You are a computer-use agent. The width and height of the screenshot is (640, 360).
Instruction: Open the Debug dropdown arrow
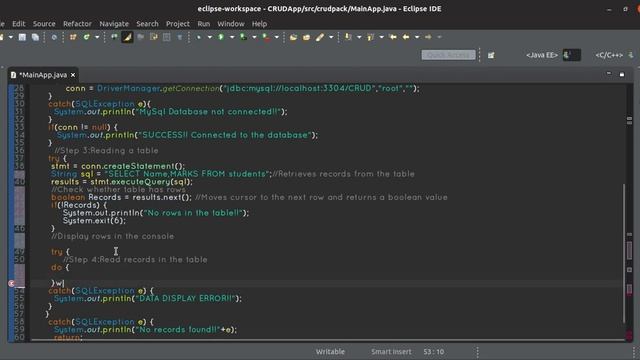[x=210, y=37]
